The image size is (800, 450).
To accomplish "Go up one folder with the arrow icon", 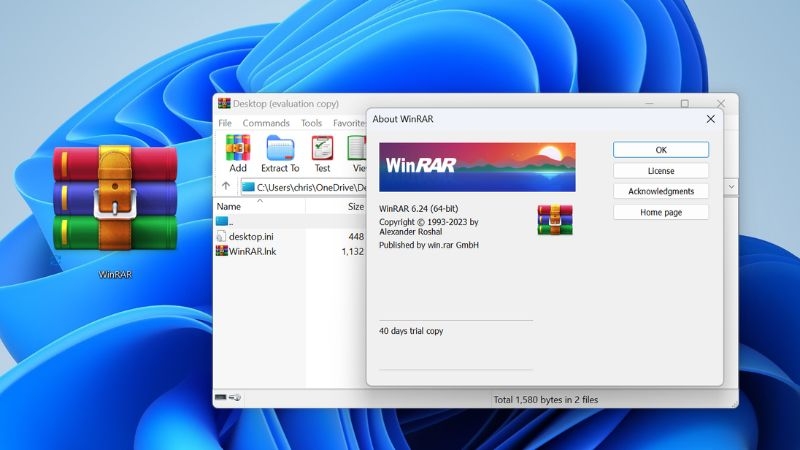I will point(226,186).
